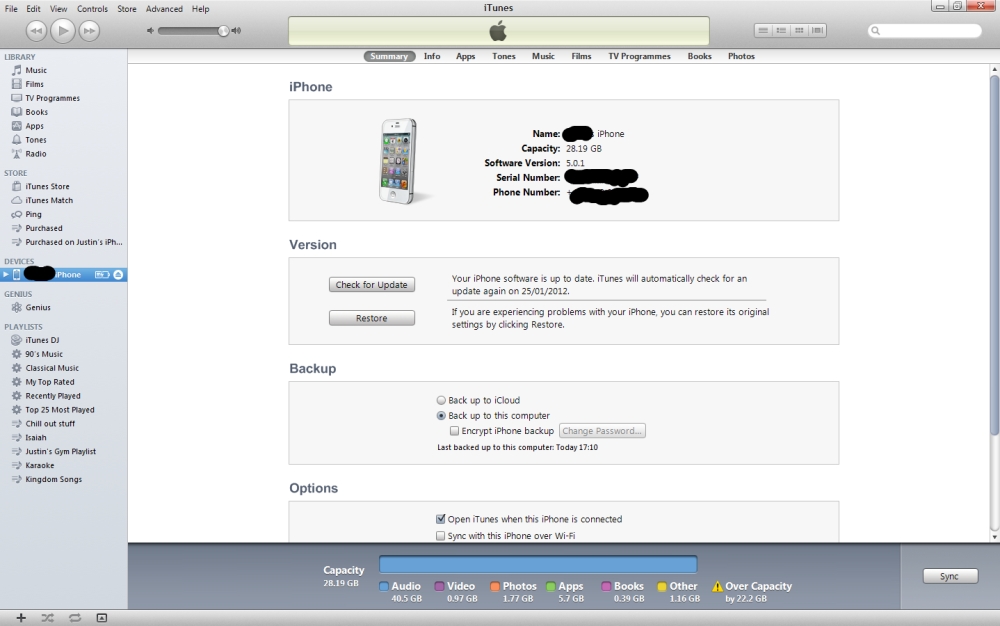Open the device Music tab

543,56
